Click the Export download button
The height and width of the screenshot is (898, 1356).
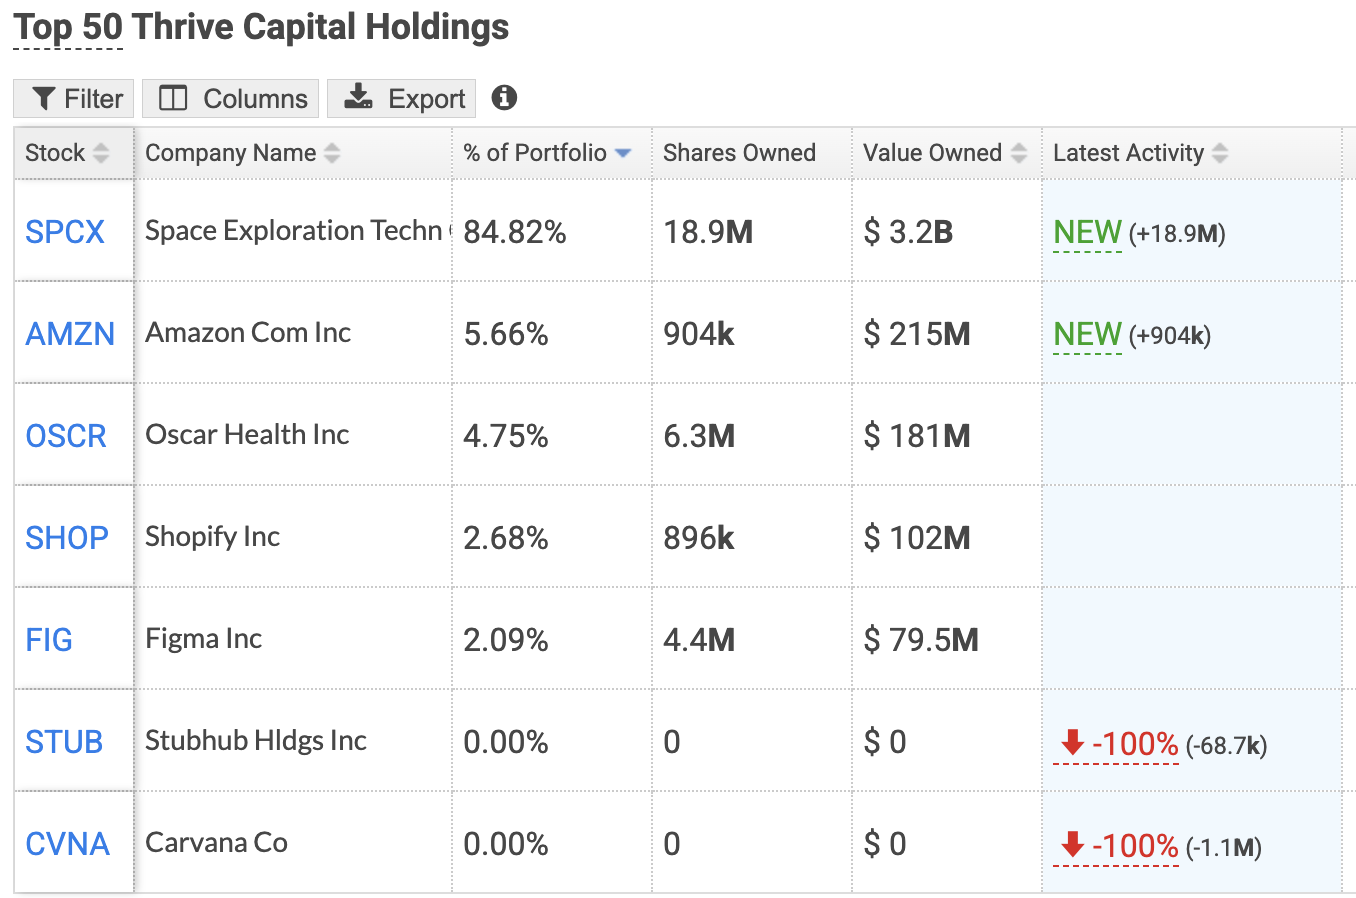[x=402, y=98]
